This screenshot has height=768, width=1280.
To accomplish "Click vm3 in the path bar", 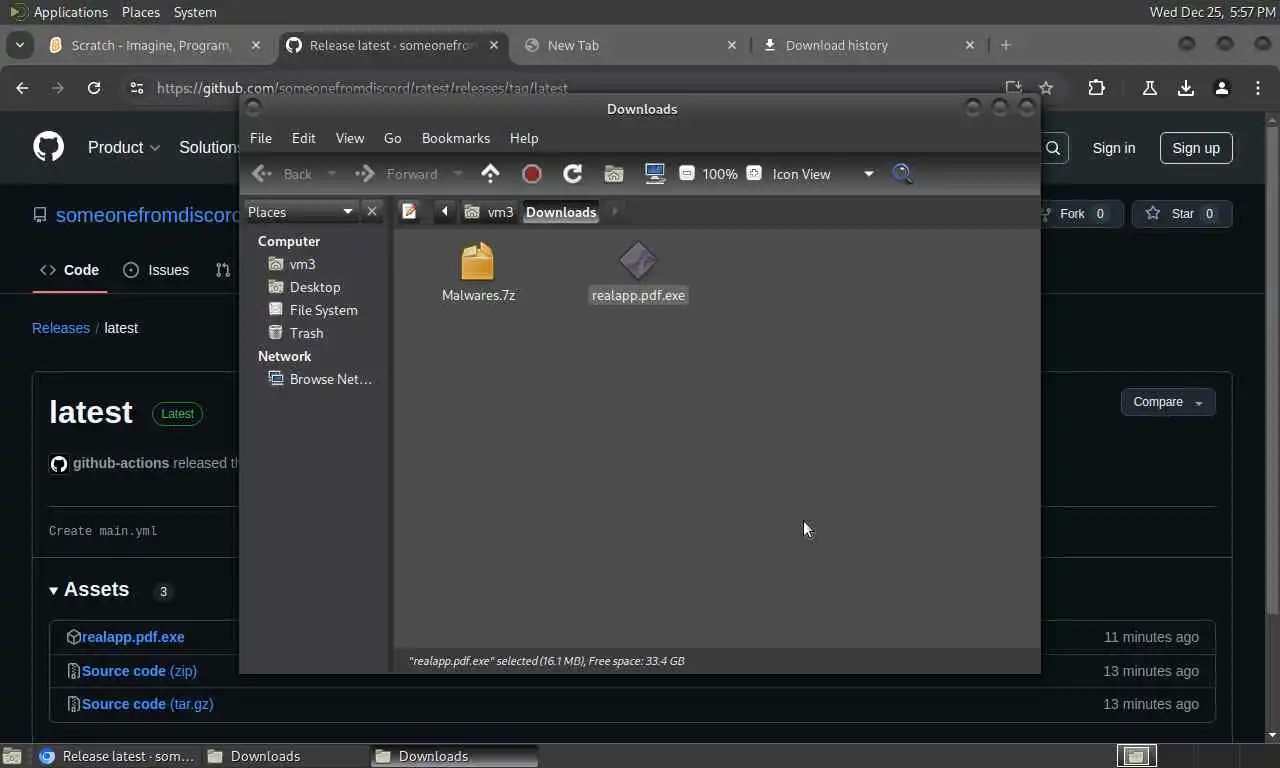I will (489, 211).
